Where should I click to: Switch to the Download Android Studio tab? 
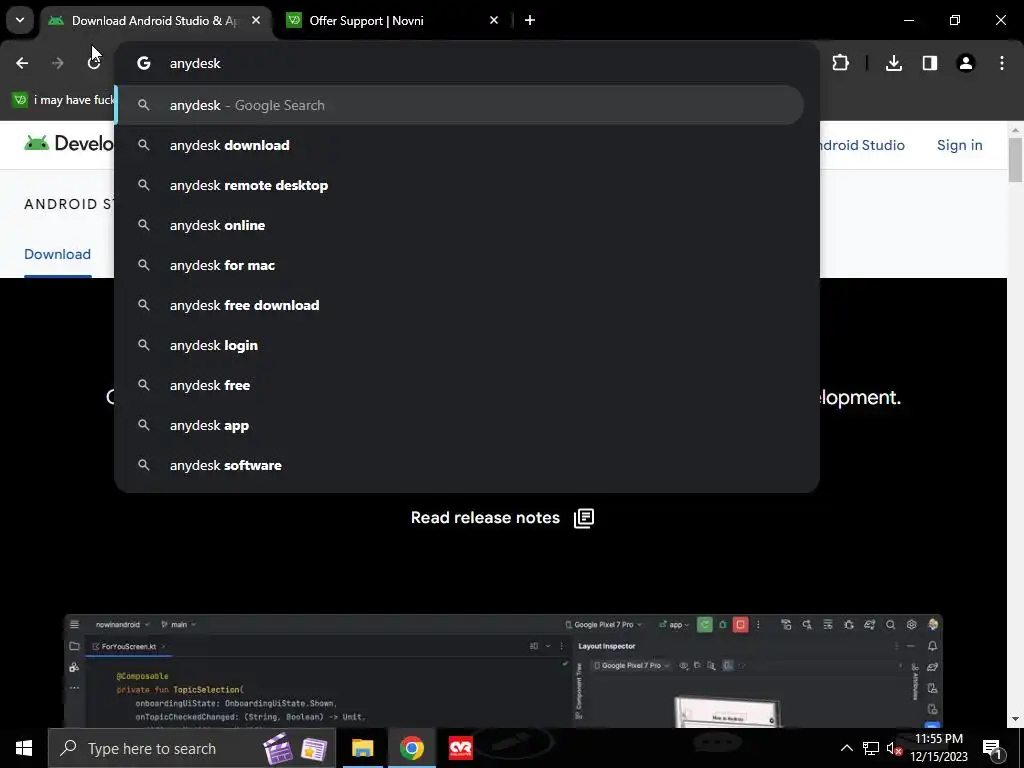(155, 21)
